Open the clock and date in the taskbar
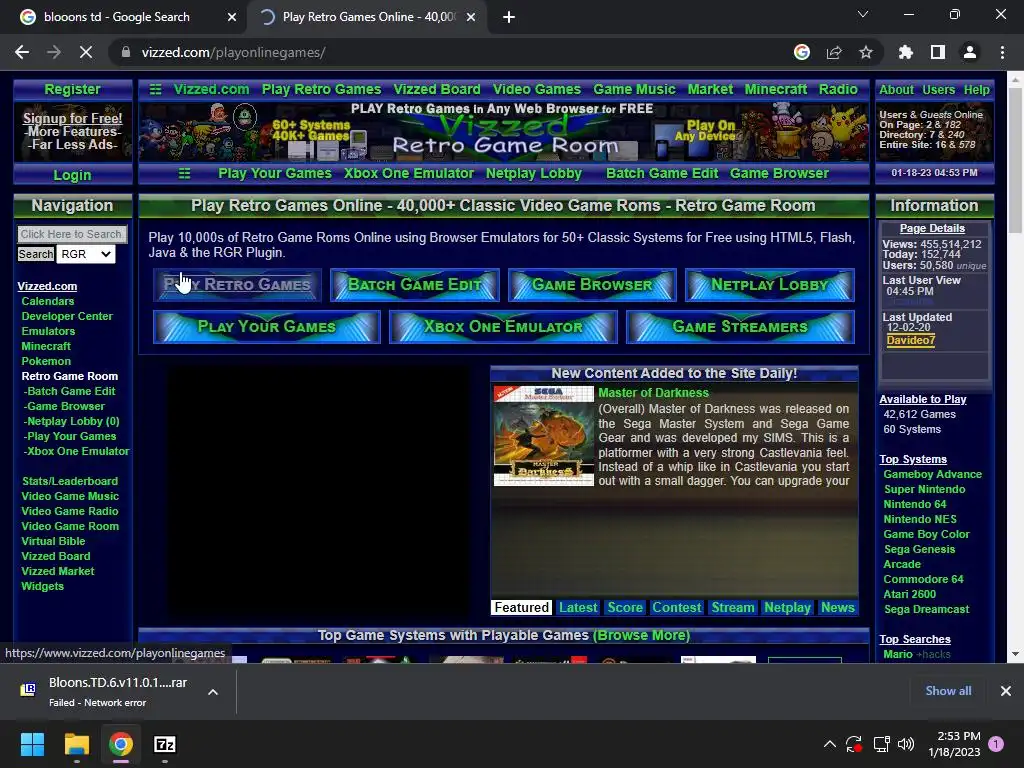The image size is (1024, 768). [954, 744]
